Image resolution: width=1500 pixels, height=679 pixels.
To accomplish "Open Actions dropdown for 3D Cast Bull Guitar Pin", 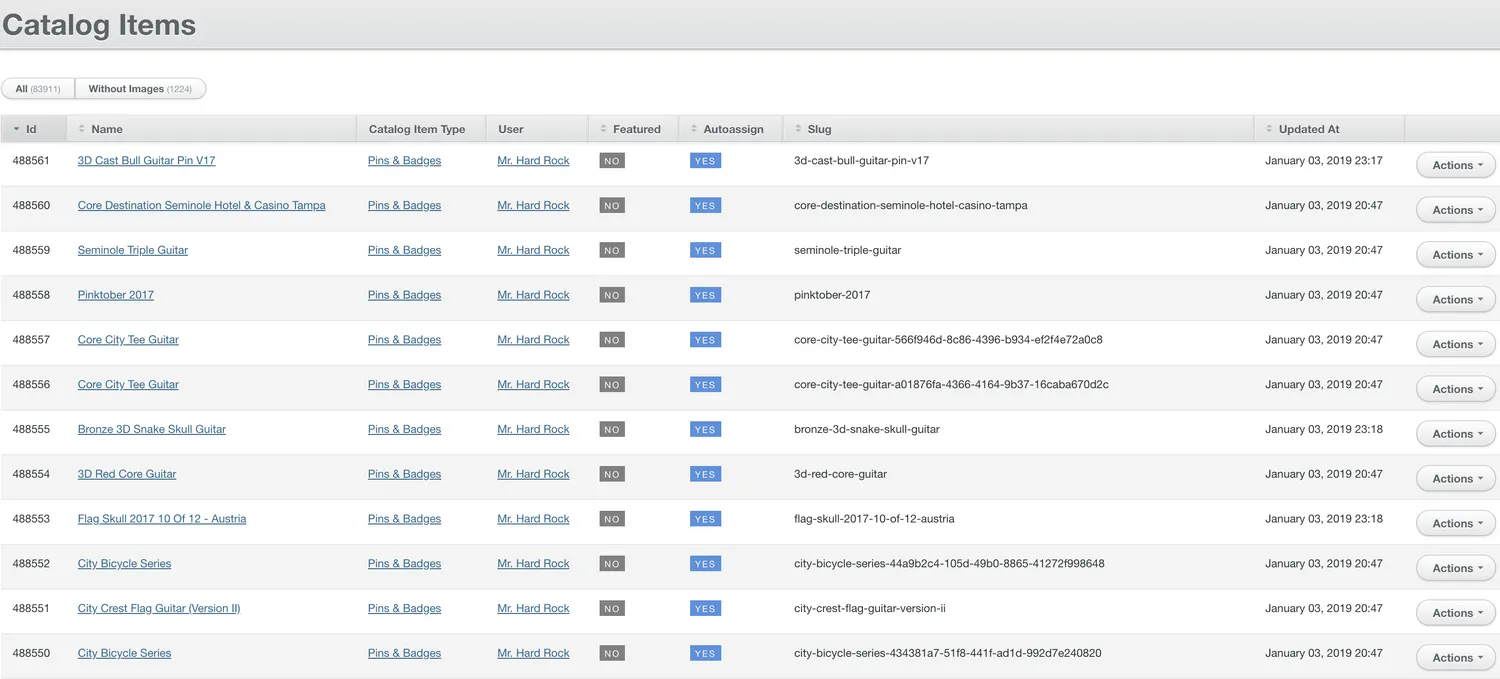I will (1455, 165).
